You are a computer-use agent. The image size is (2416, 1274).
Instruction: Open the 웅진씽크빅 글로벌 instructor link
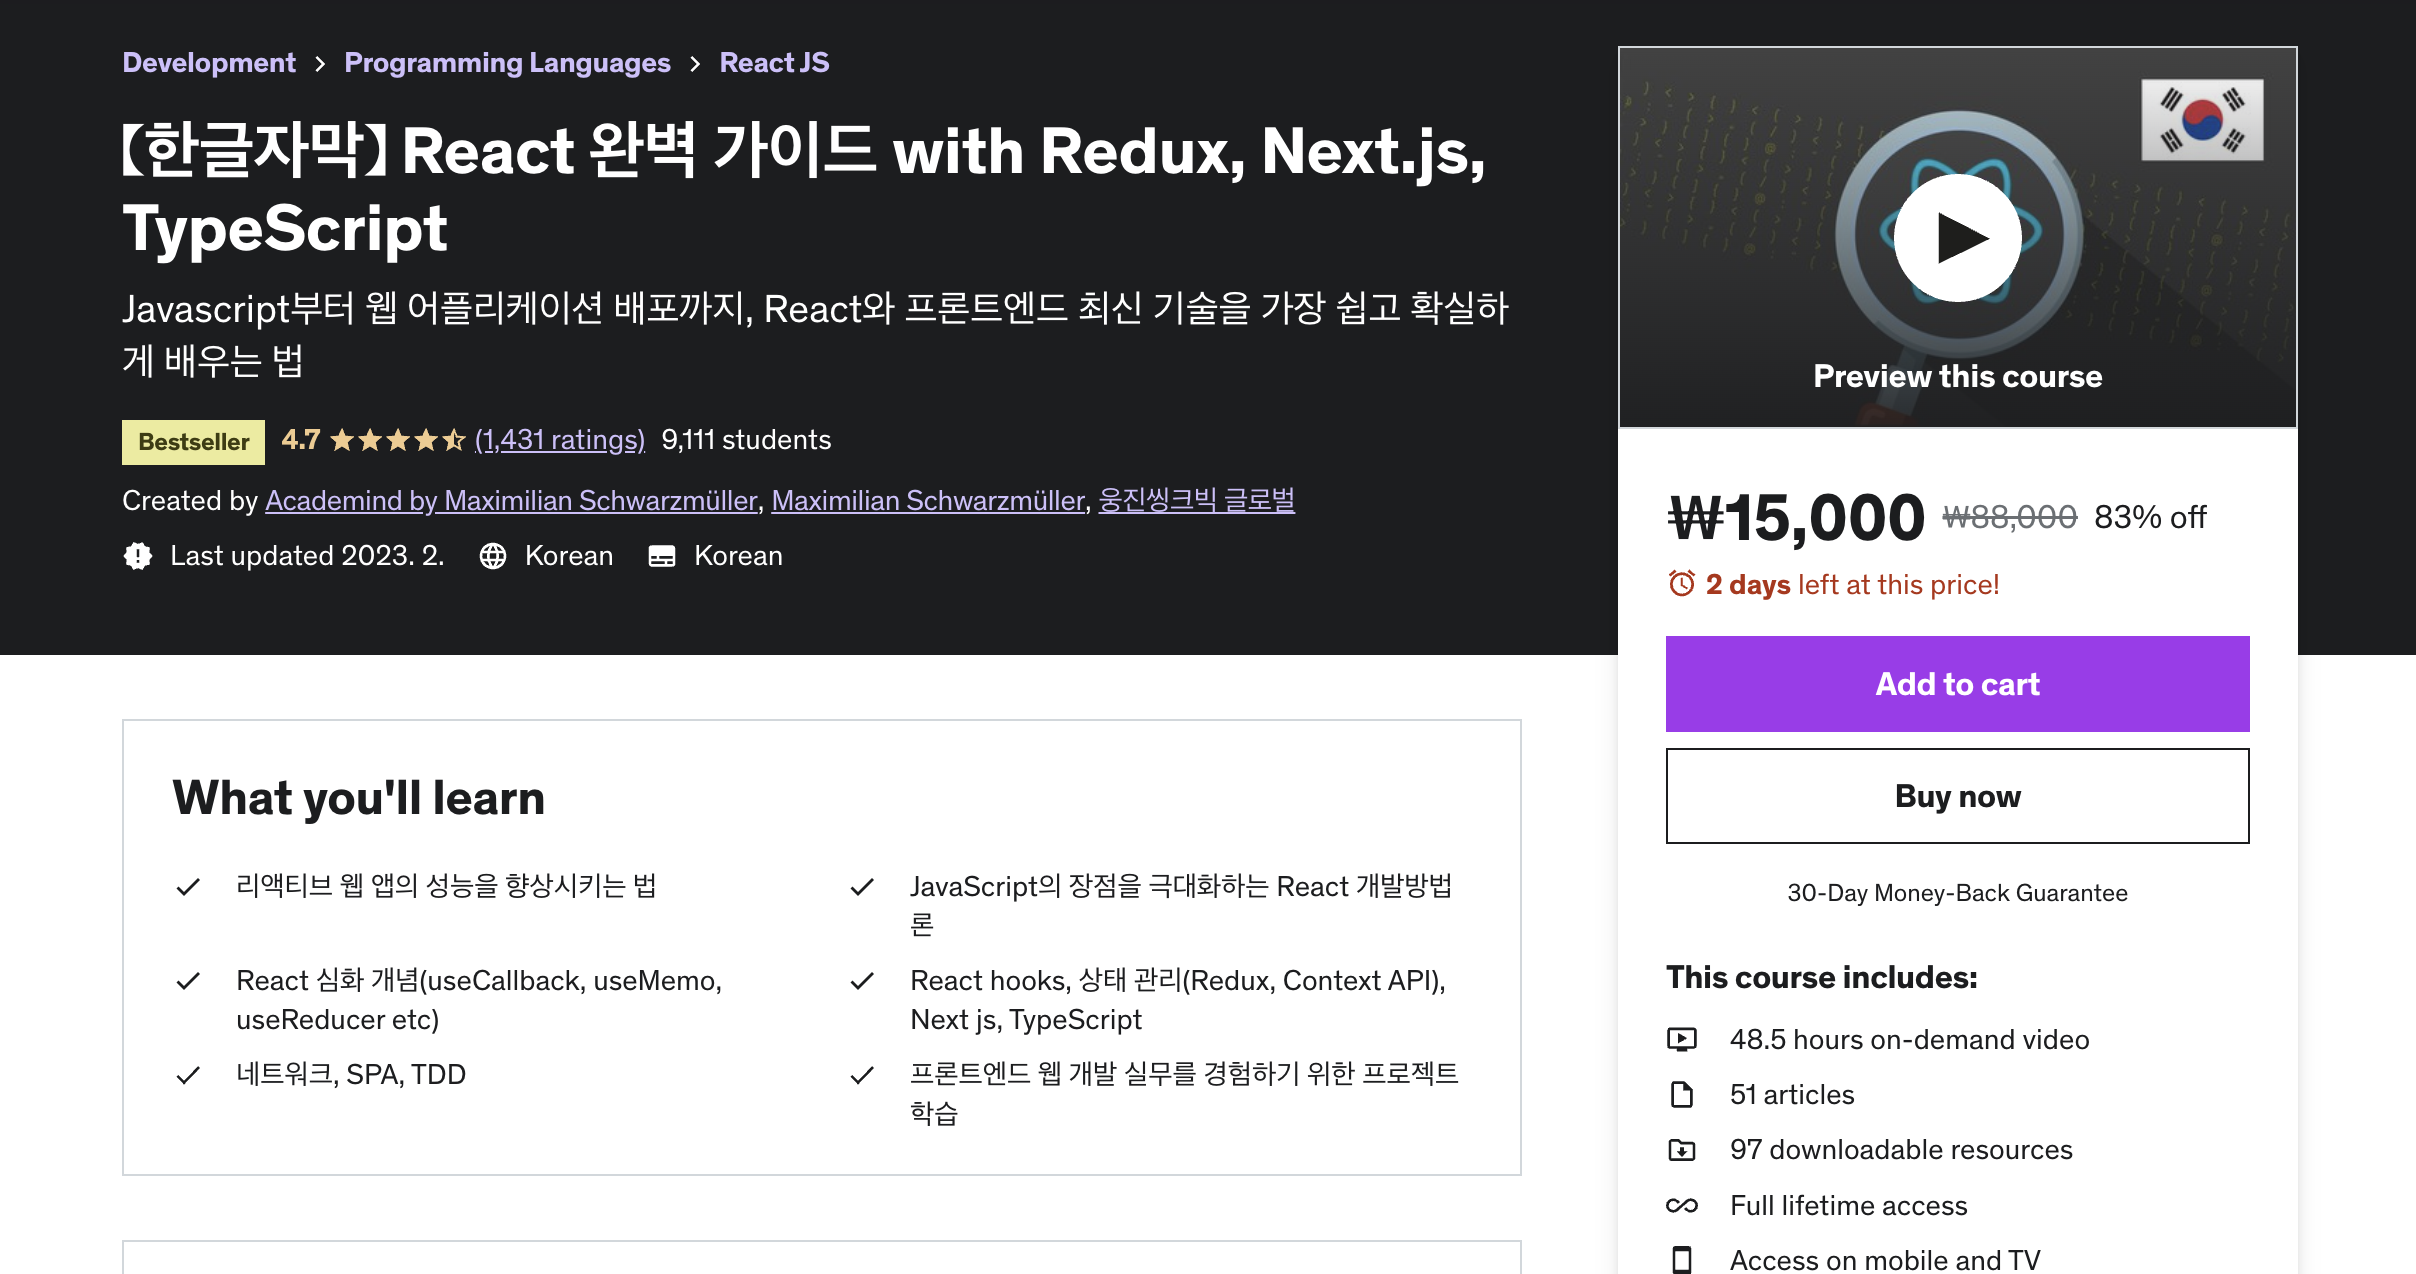1197,501
